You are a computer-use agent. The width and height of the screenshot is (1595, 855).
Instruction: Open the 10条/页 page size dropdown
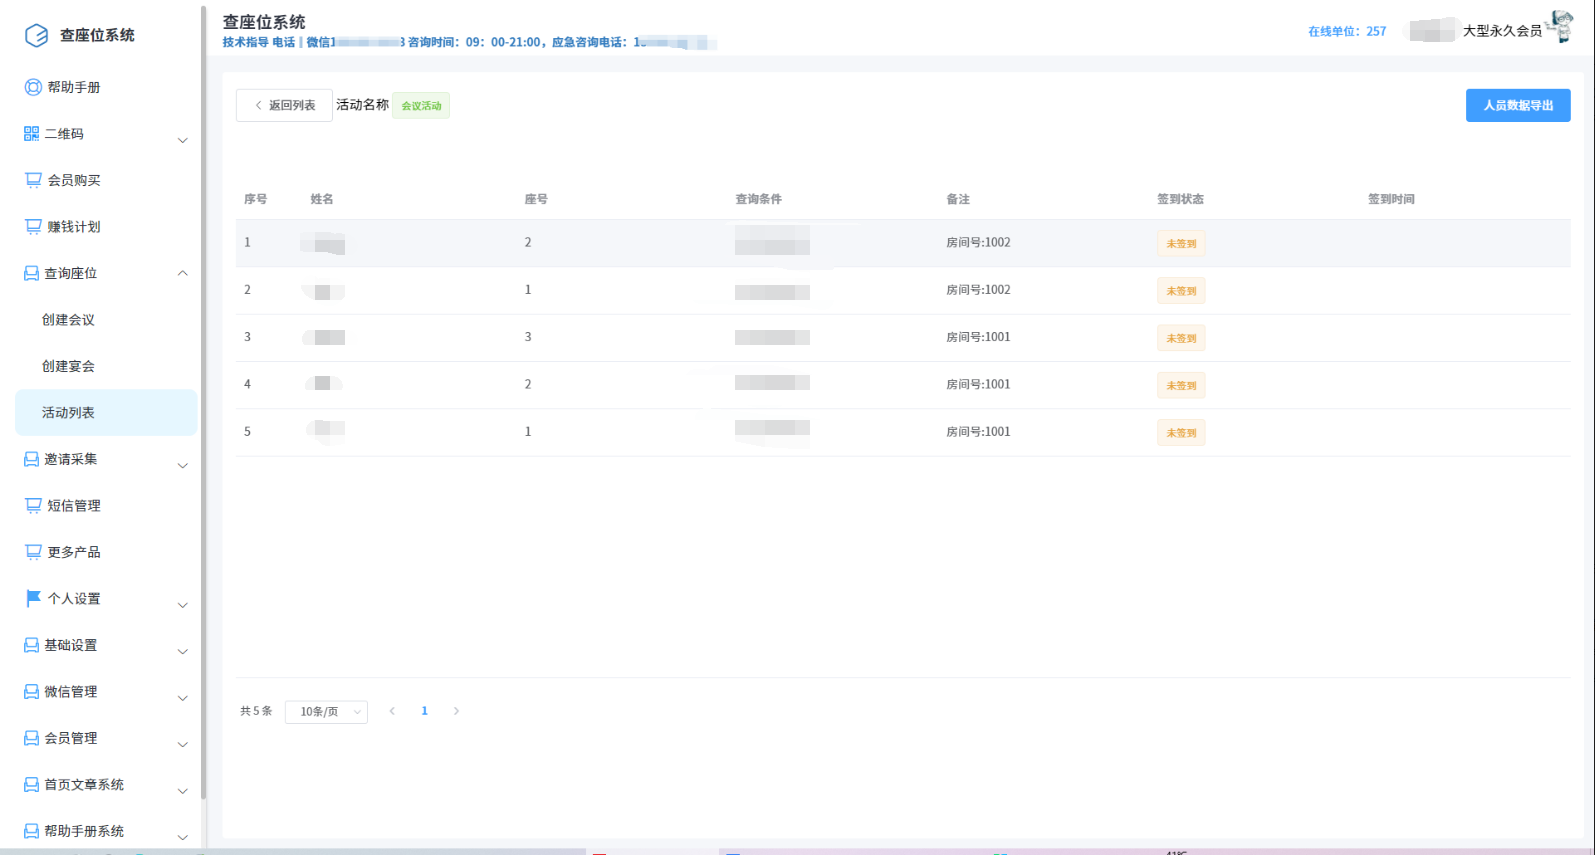326,712
